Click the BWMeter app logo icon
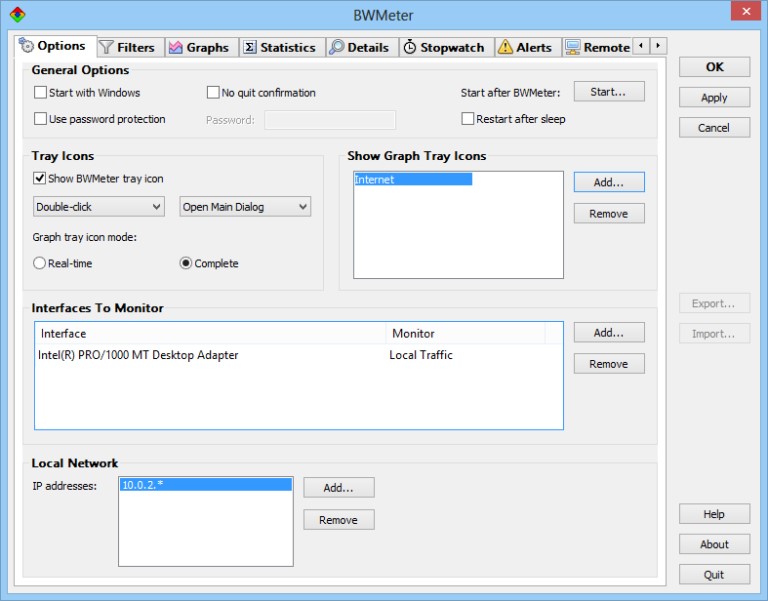This screenshot has width=768, height=601. [18, 15]
